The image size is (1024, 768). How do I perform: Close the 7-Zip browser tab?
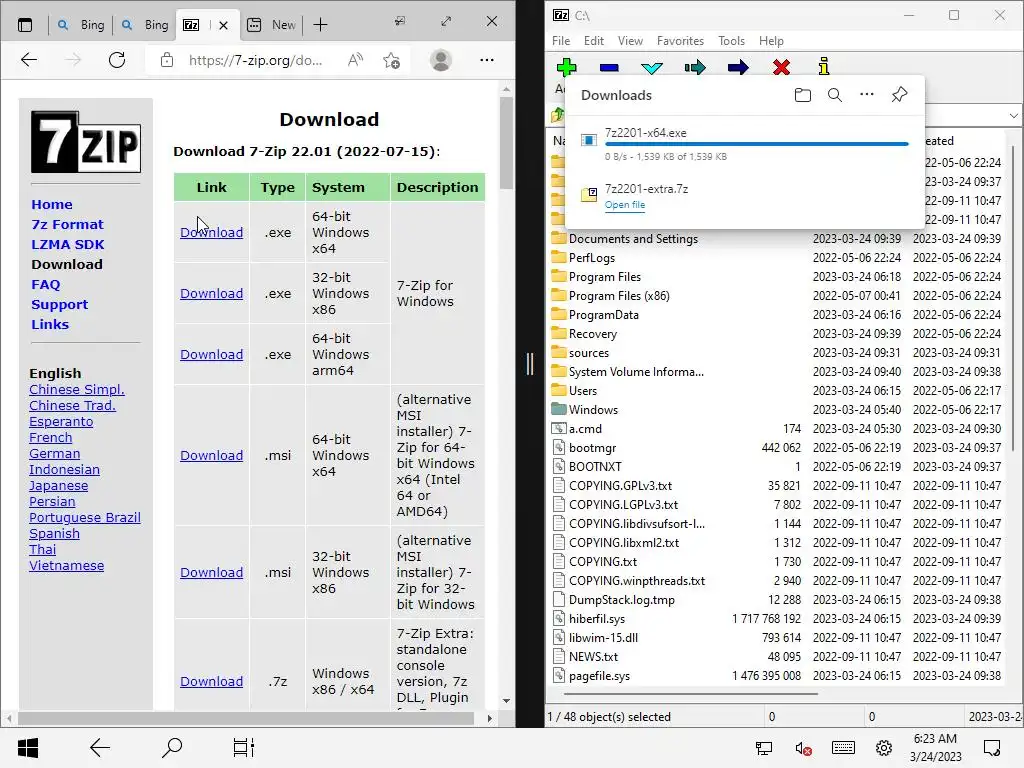tap(223, 25)
